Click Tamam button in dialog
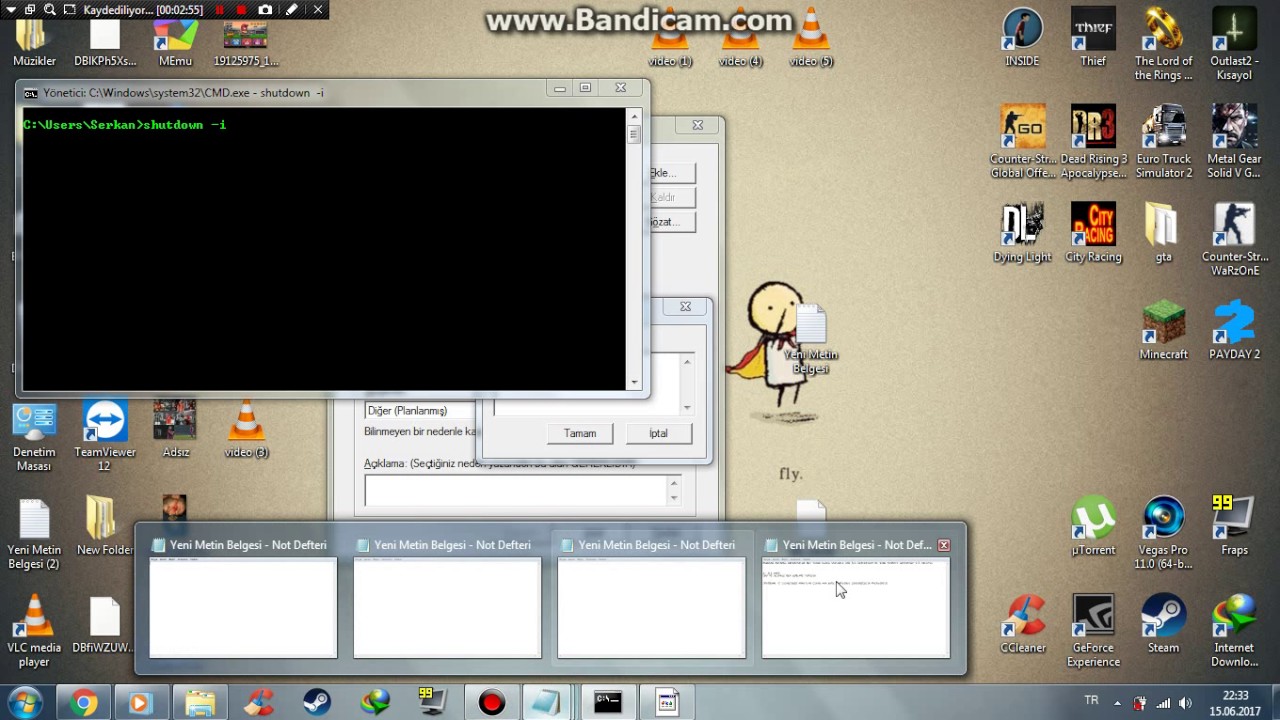 point(580,433)
